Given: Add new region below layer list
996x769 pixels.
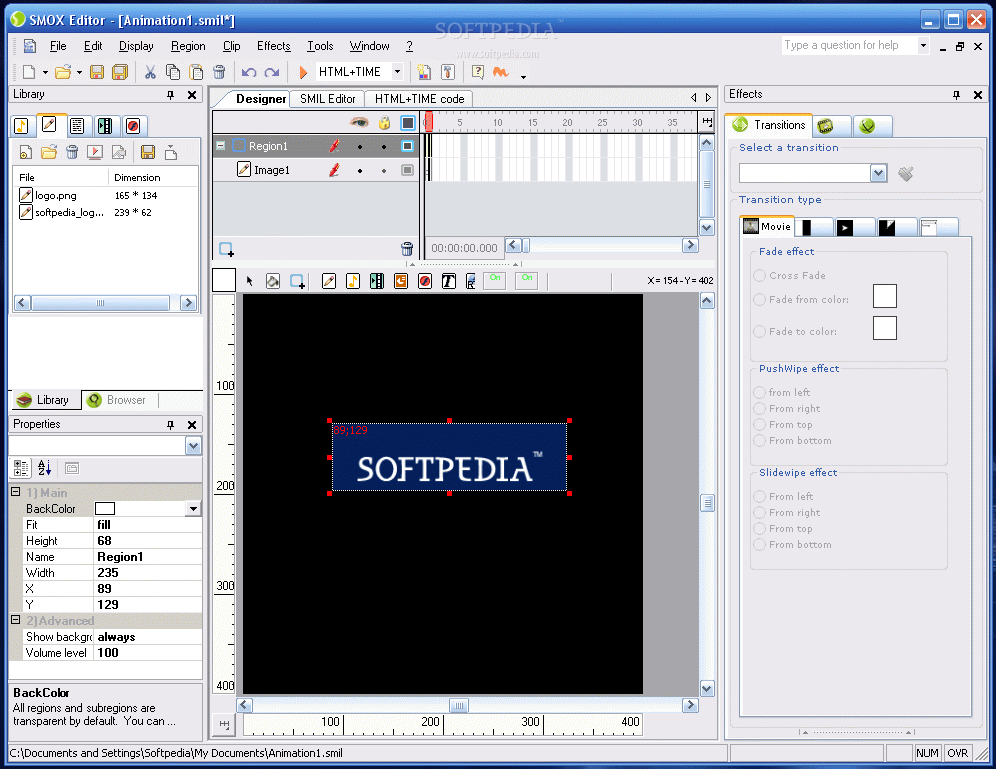Looking at the screenshot, I should [226, 249].
